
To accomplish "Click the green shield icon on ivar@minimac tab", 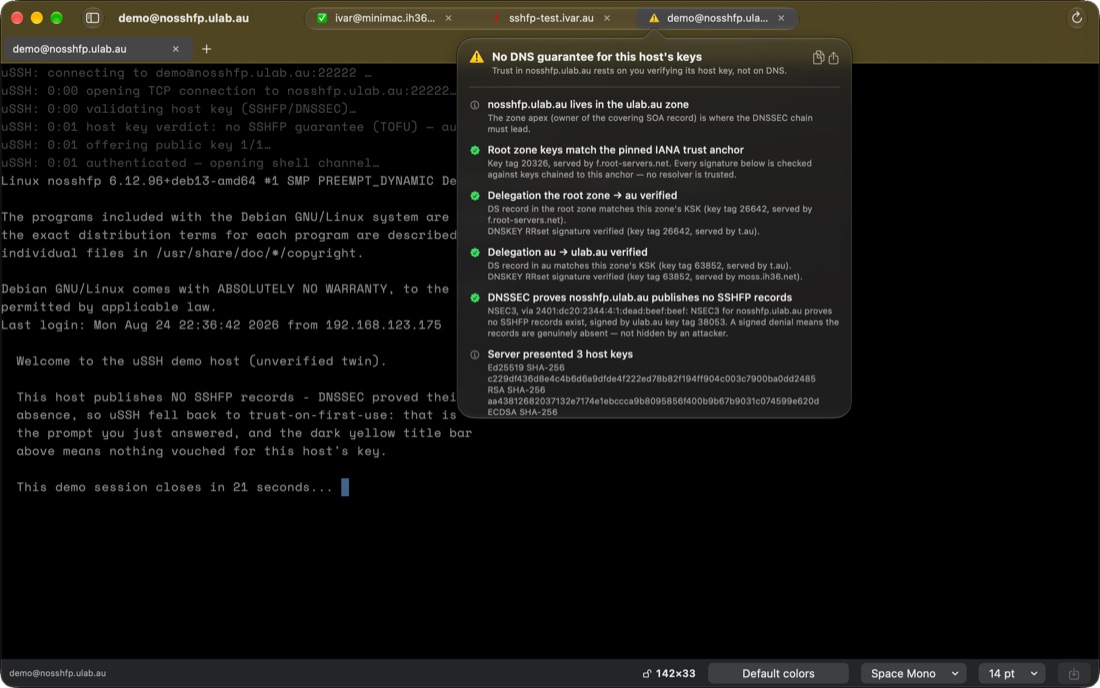I will 322,18.
